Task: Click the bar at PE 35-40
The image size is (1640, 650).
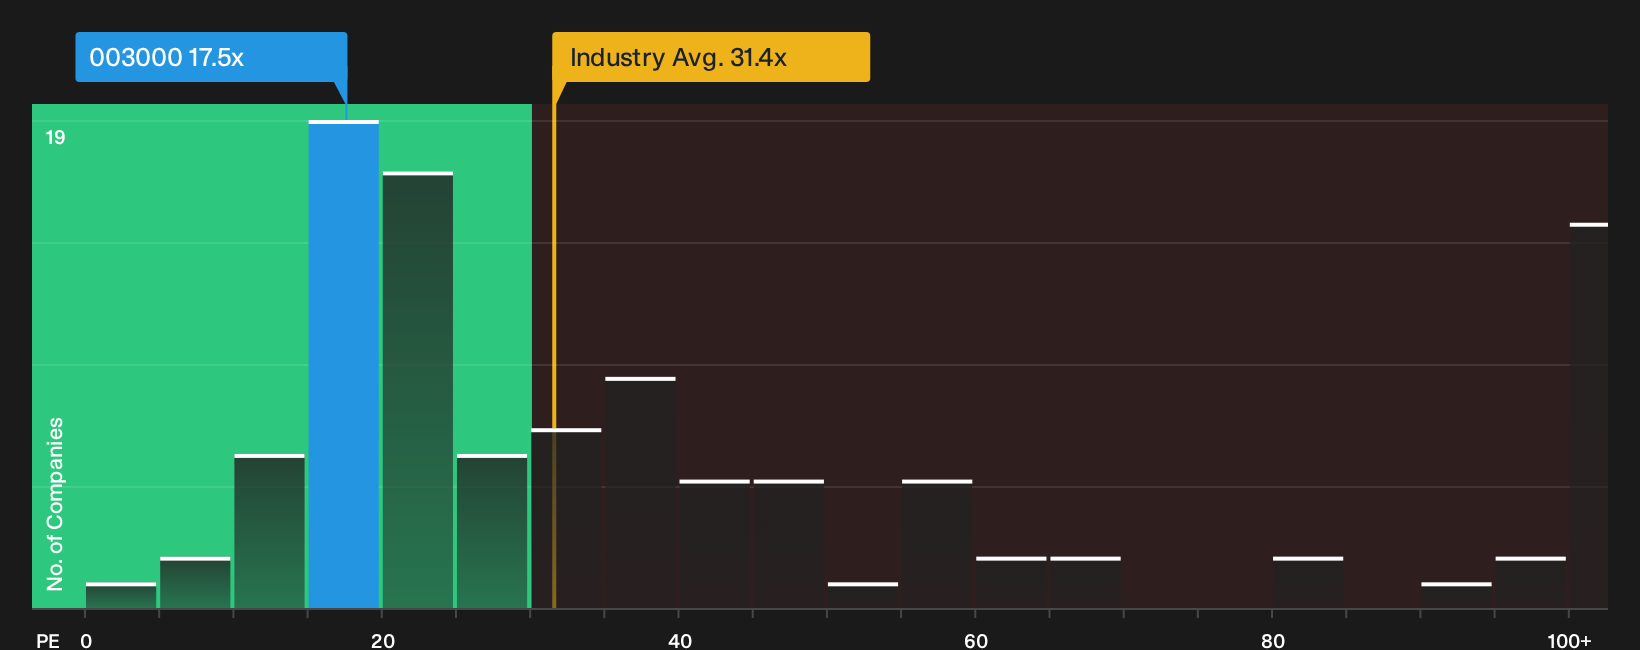Action: coord(640,493)
